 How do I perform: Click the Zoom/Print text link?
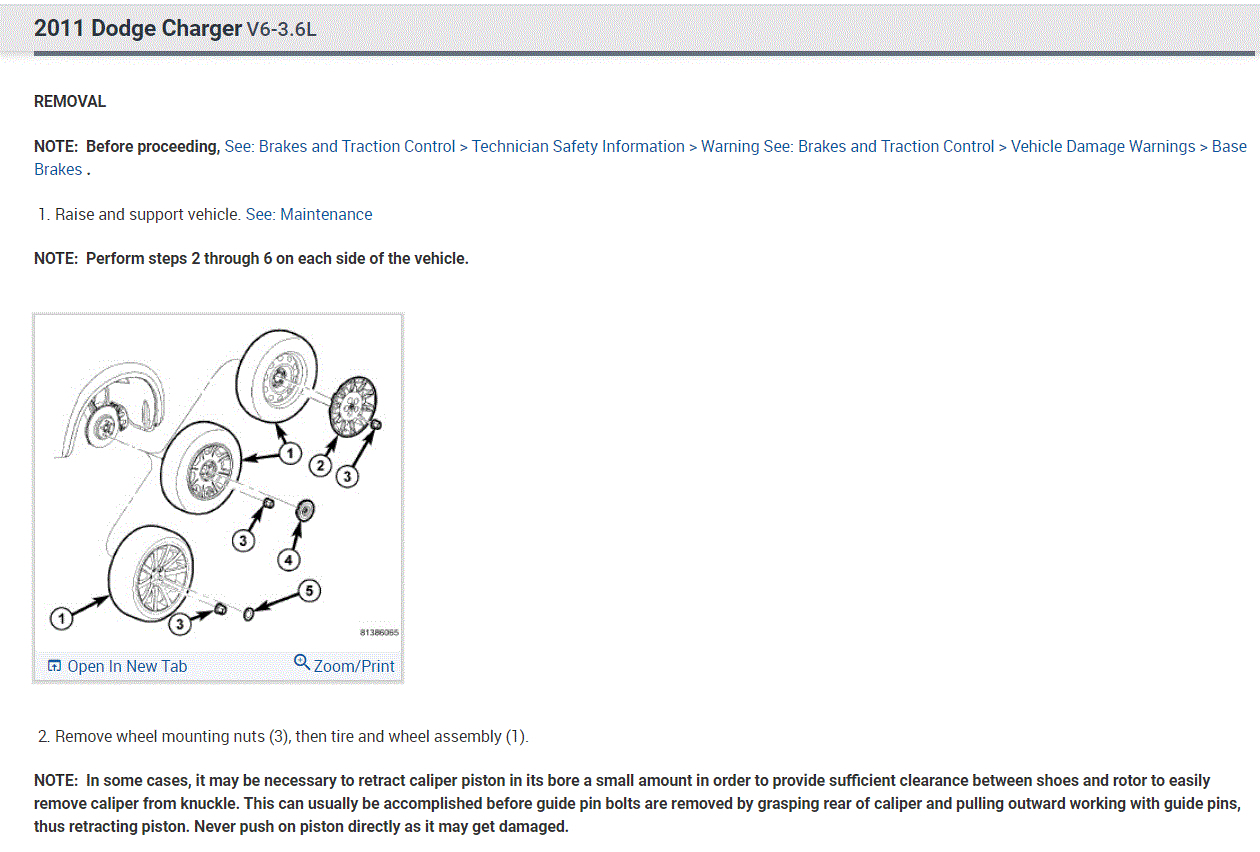coord(354,666)
